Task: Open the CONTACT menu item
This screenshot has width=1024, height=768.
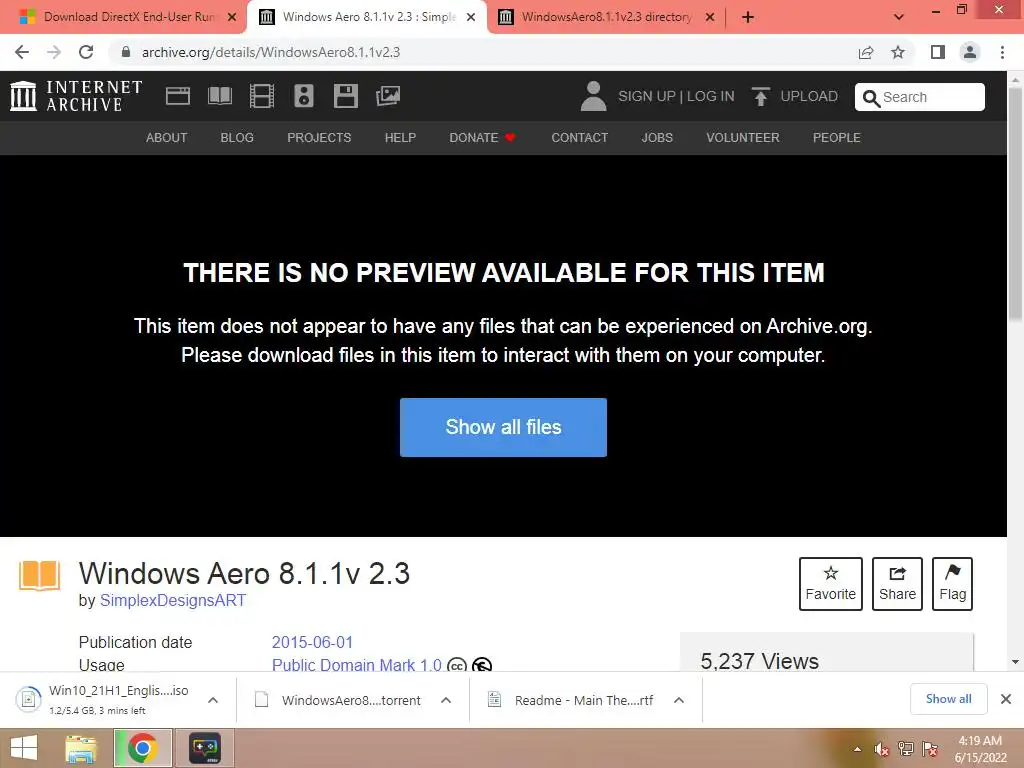Action: point(580,138)
